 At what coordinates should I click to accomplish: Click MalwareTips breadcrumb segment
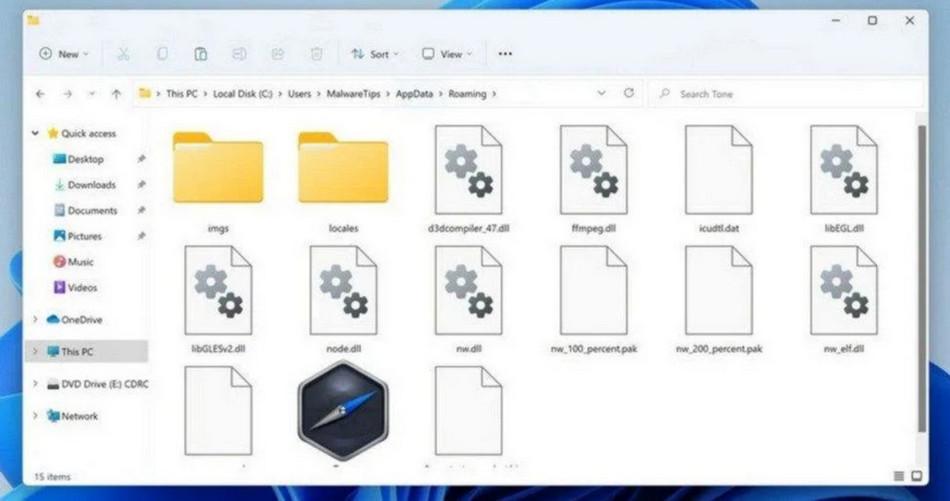(x=354, y=94)
